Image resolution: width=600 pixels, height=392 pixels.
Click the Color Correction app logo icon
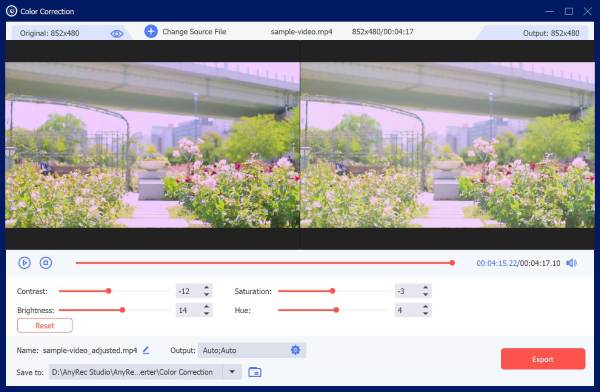pos(11,11)
